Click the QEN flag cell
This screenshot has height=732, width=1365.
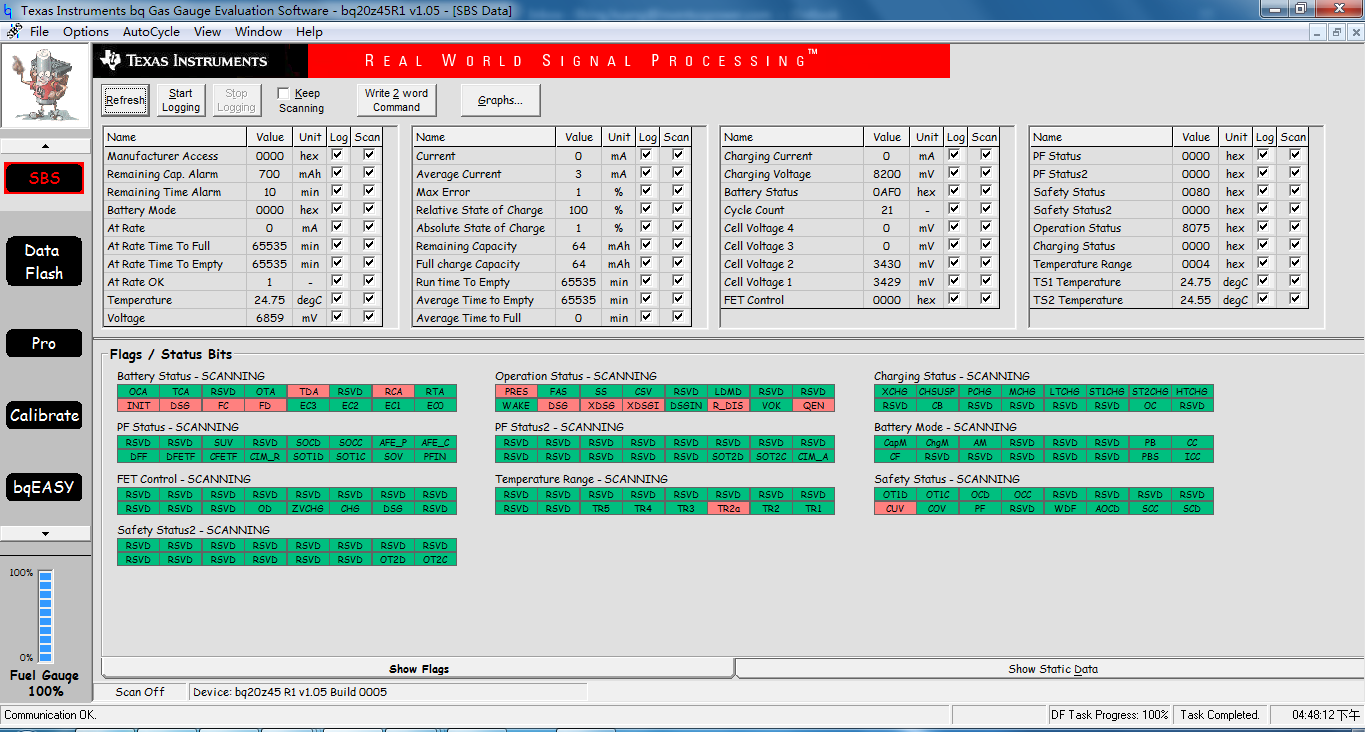click(813, 406)
